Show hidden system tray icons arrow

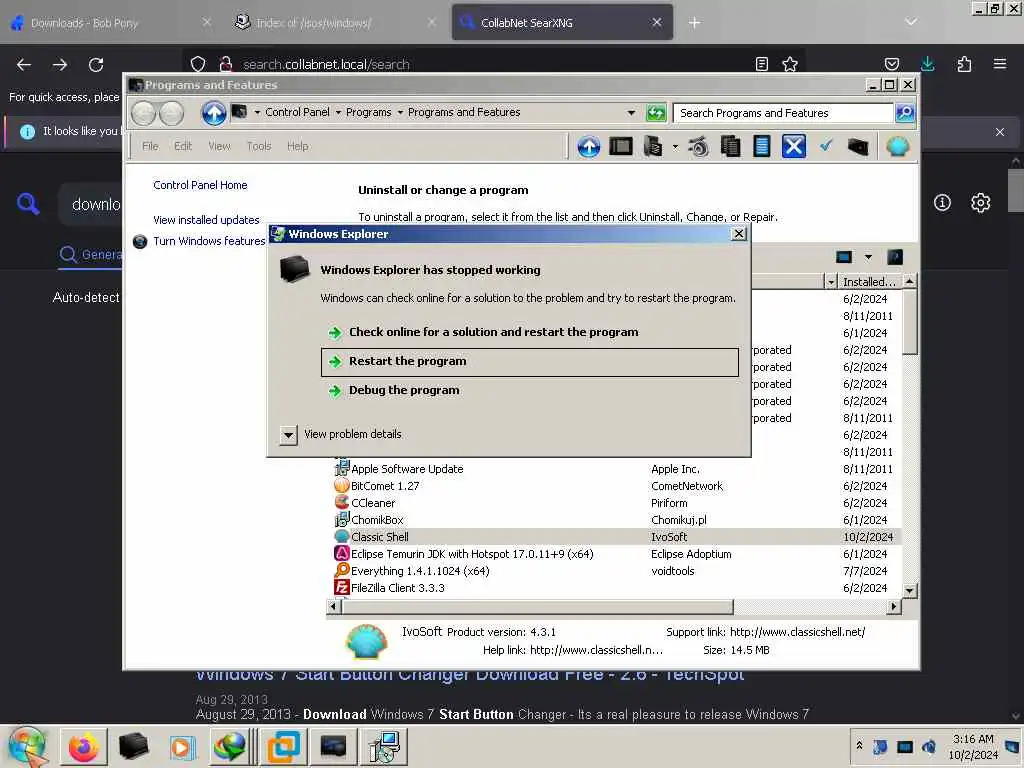click(x=859, y=745)
